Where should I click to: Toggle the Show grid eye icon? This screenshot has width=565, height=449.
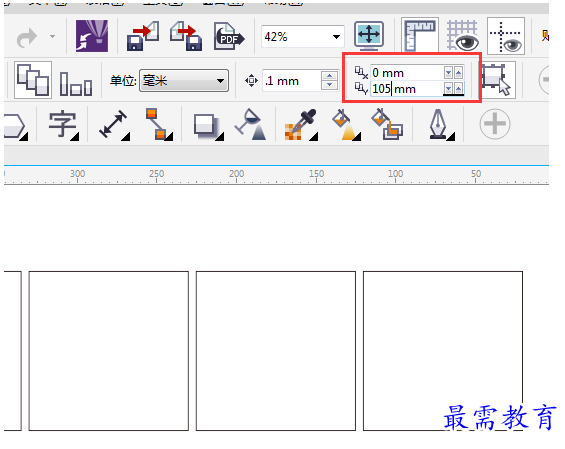coord(463,35)
